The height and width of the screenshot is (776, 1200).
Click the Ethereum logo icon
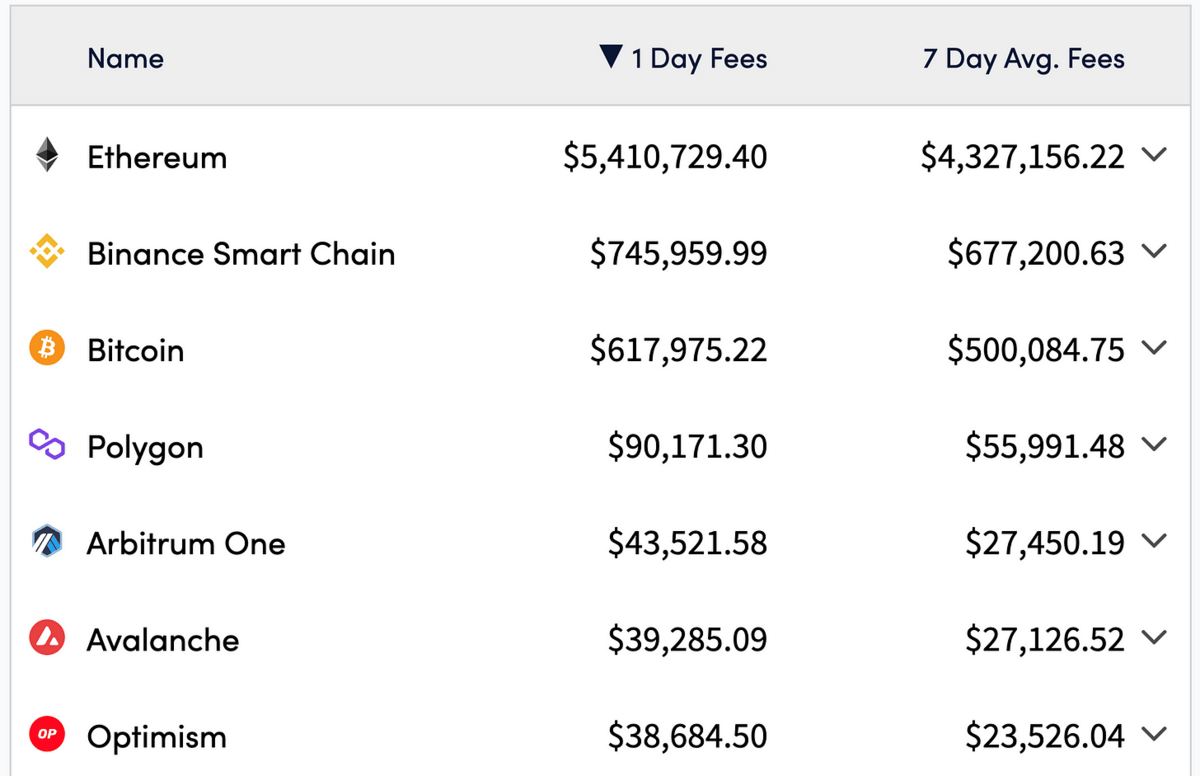47,156
